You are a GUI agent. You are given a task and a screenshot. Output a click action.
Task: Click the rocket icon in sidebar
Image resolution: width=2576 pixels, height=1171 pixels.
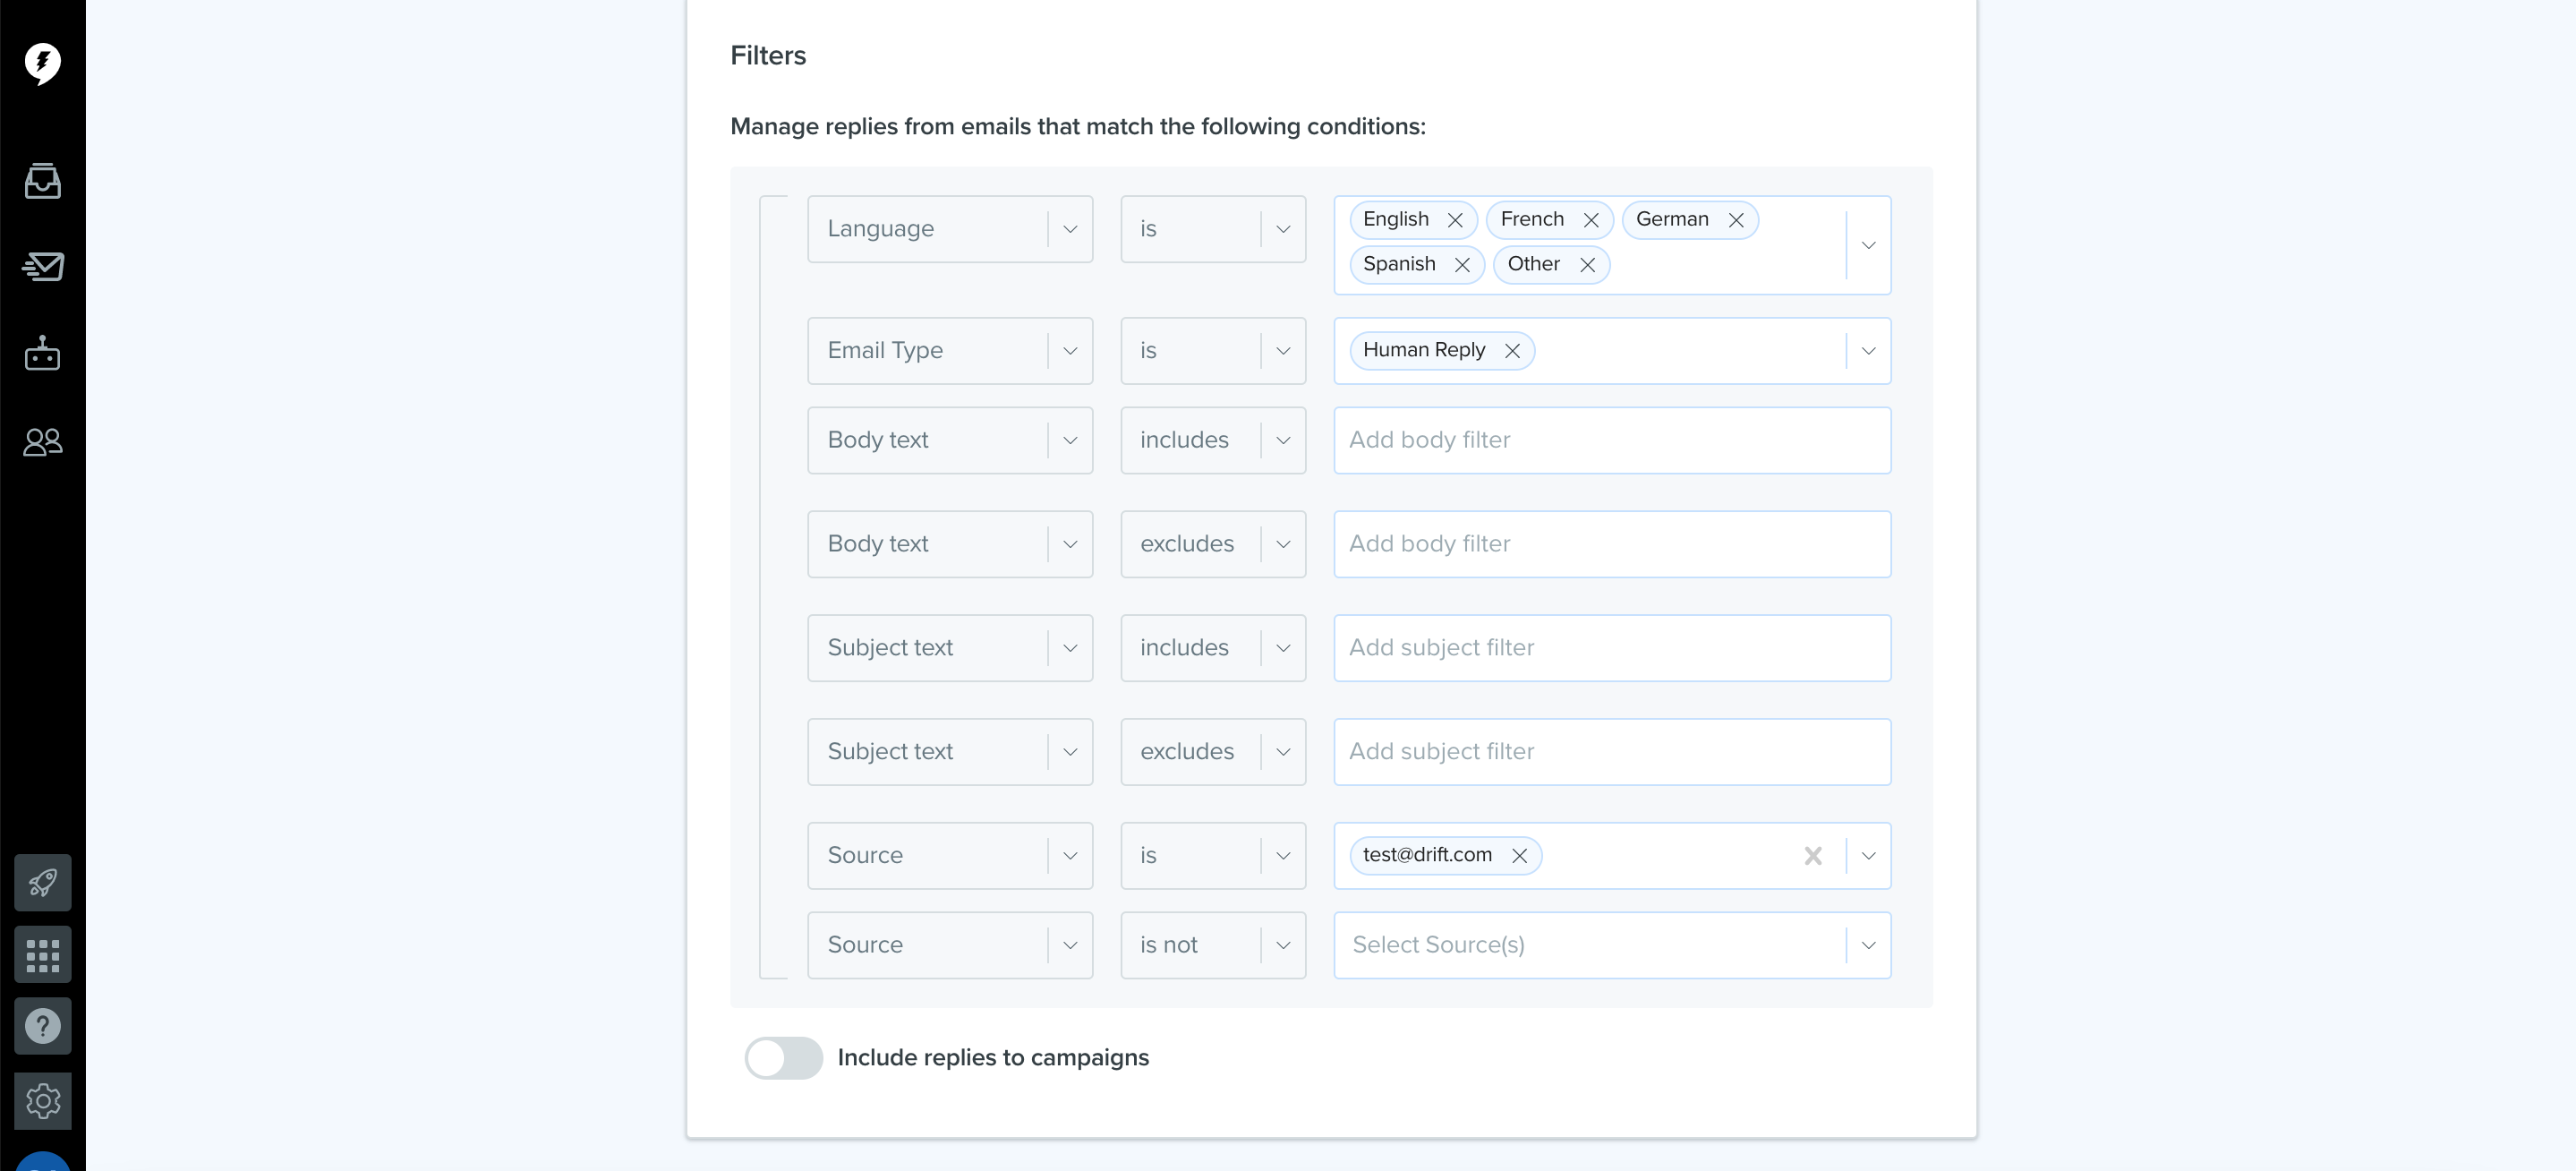coord(42,882)
